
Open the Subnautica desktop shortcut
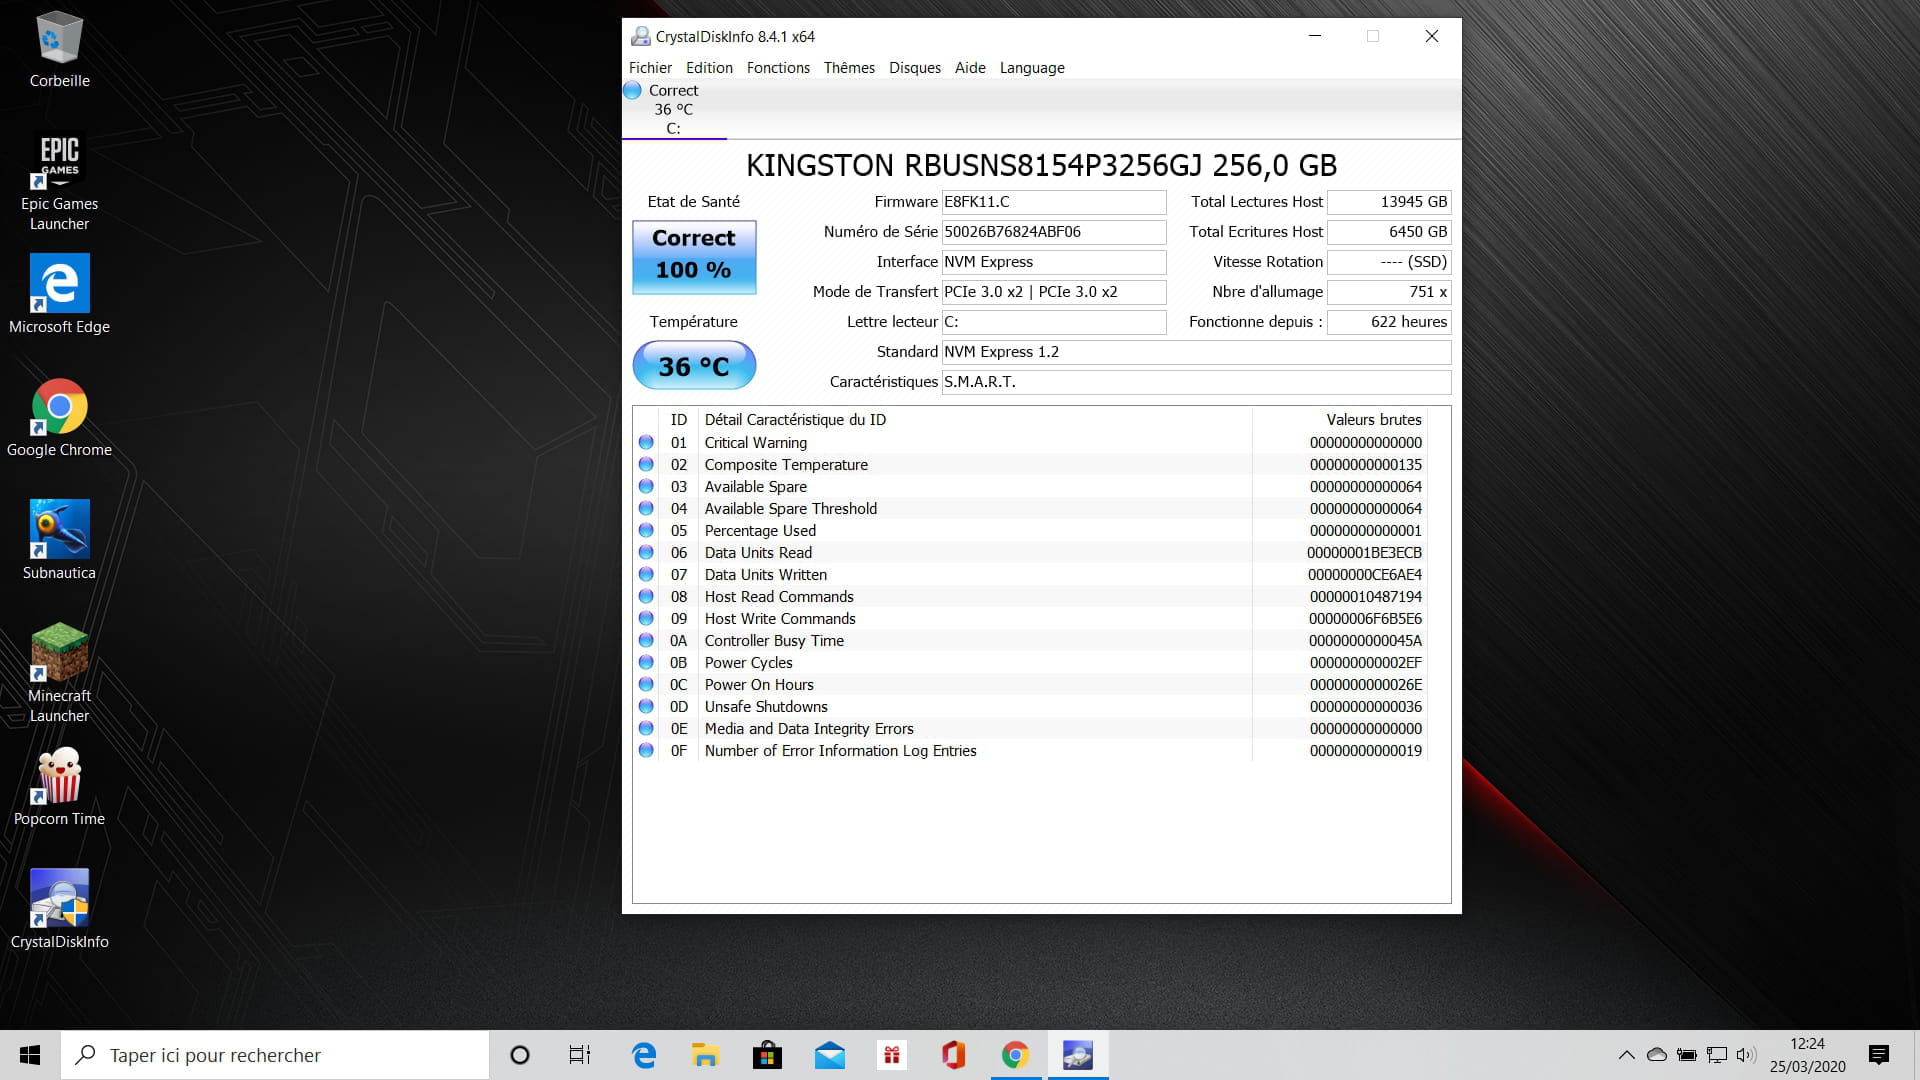(x=59, y=540)
